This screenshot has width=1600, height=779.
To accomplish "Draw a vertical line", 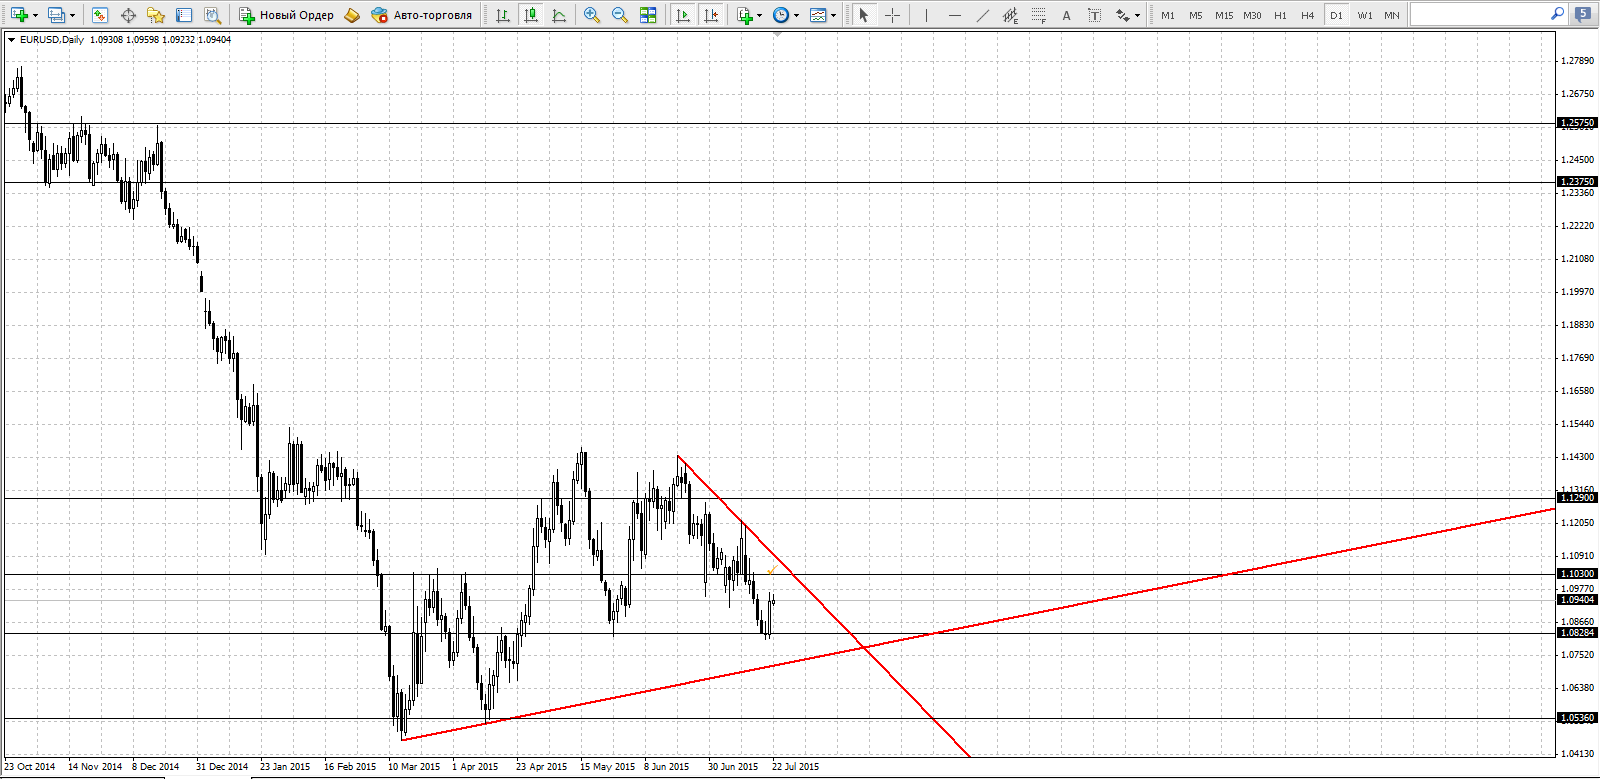I will point(926,15).
